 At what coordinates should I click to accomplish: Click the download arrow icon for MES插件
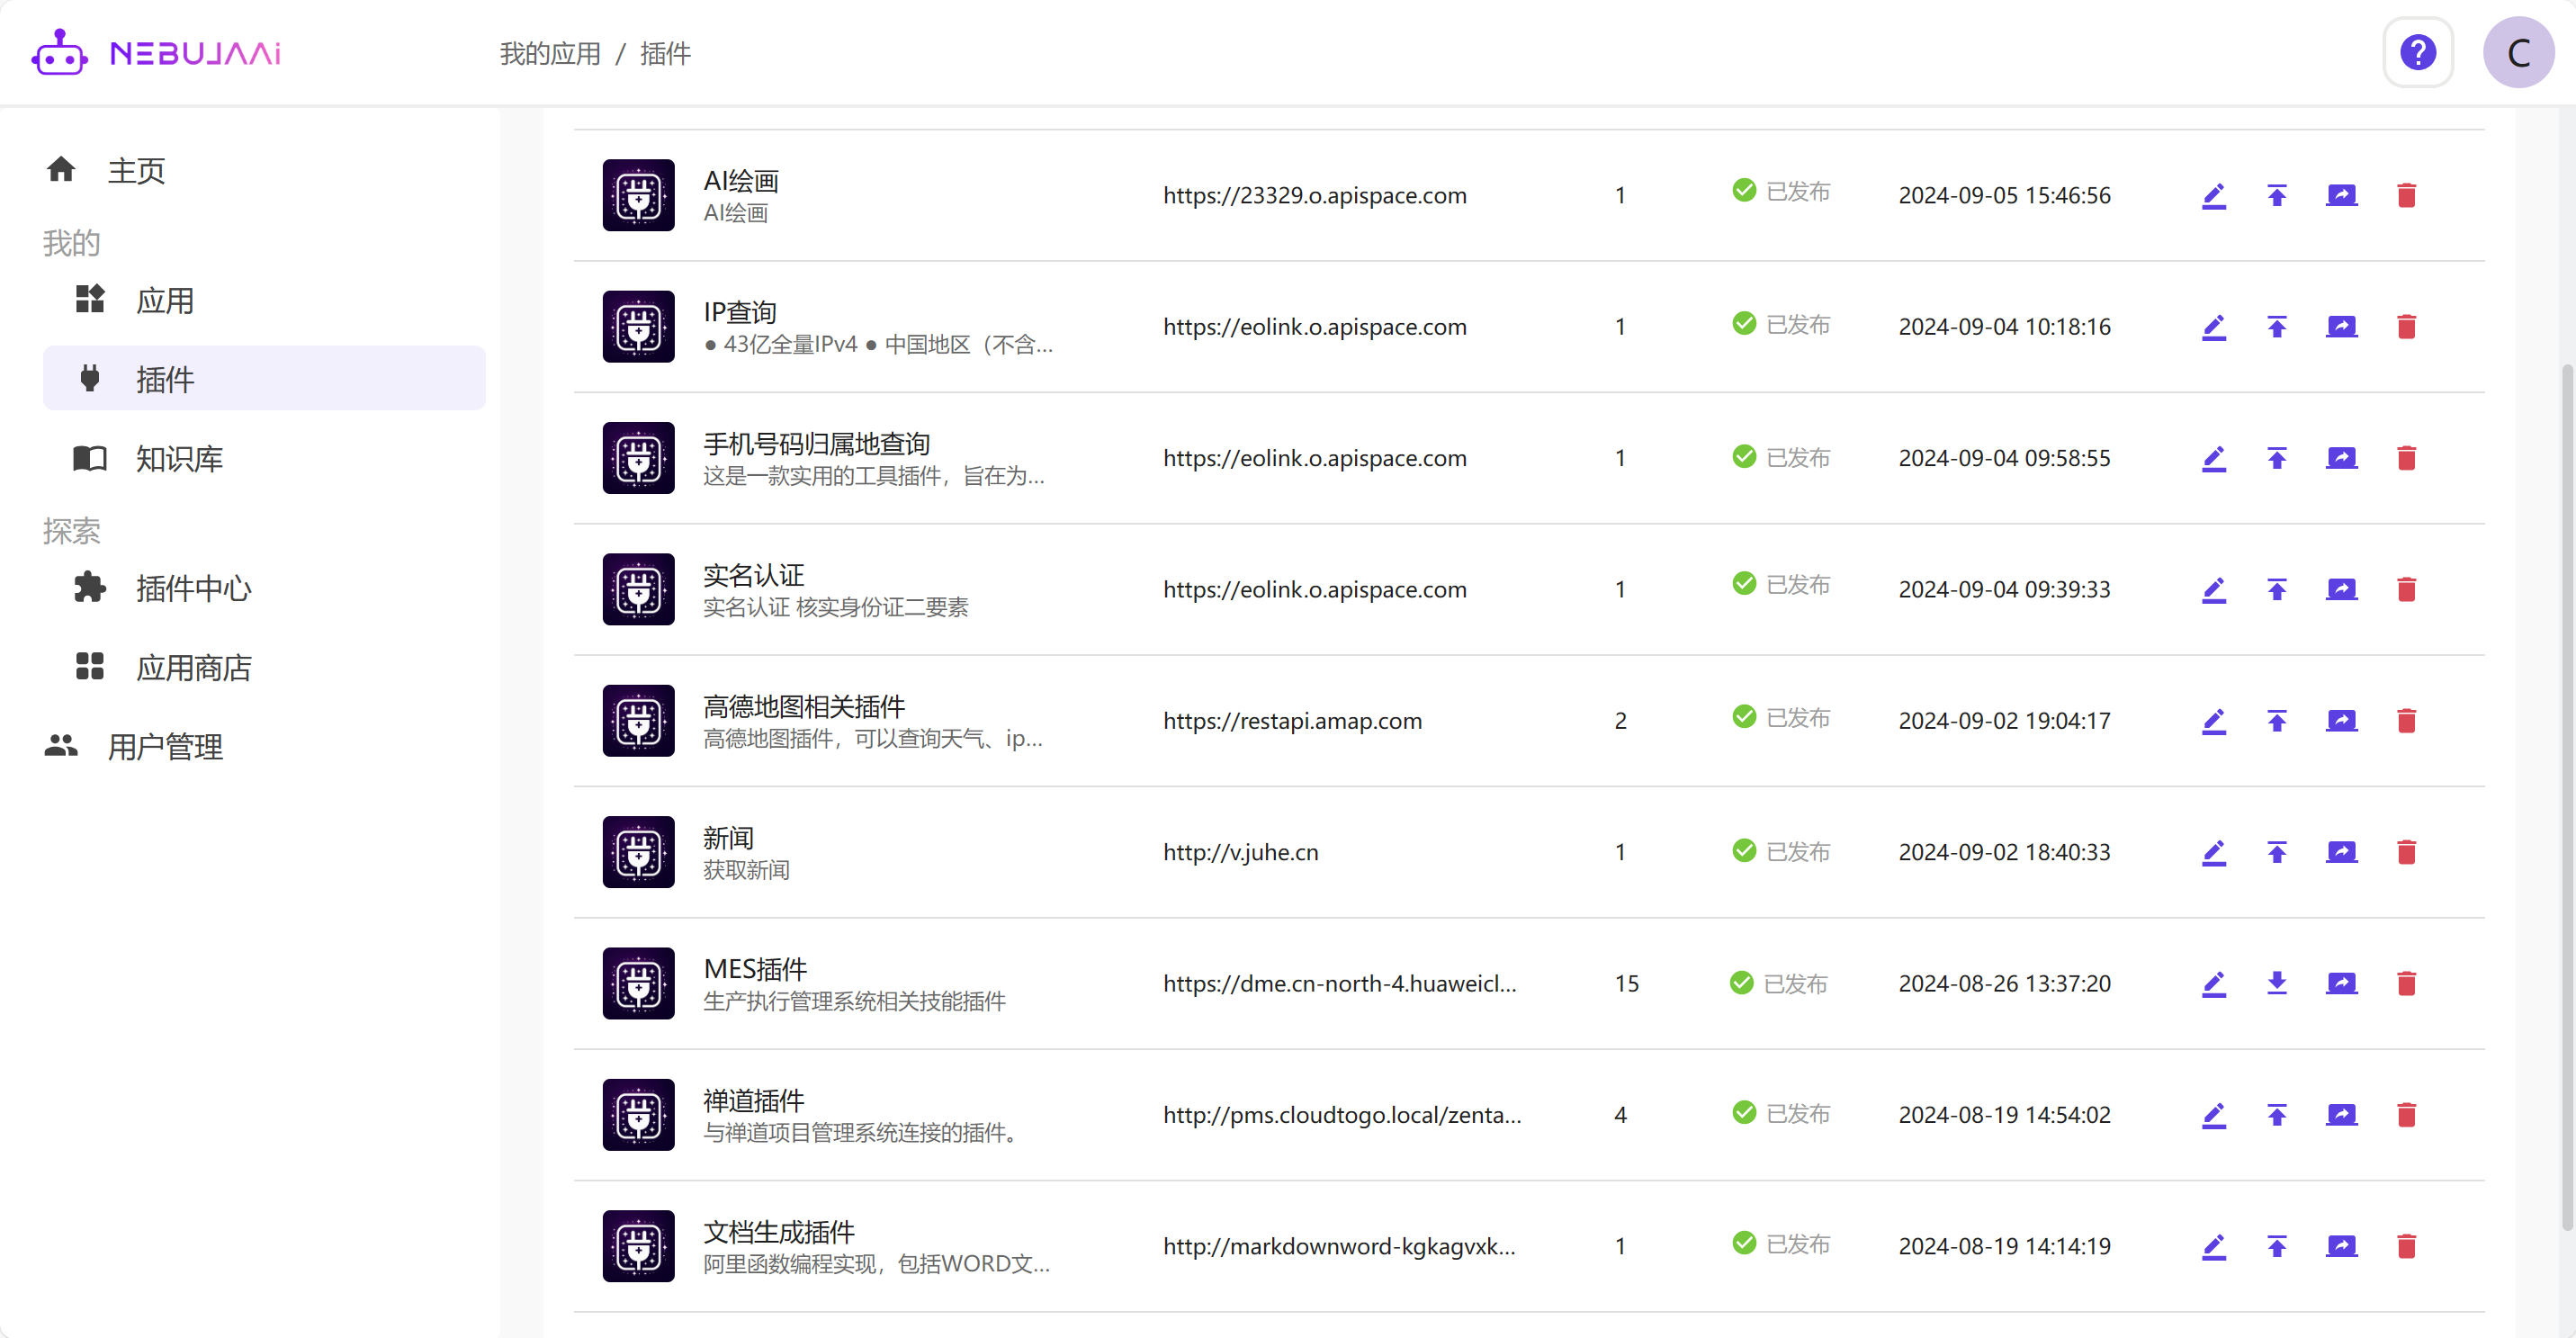(2276, 983)
